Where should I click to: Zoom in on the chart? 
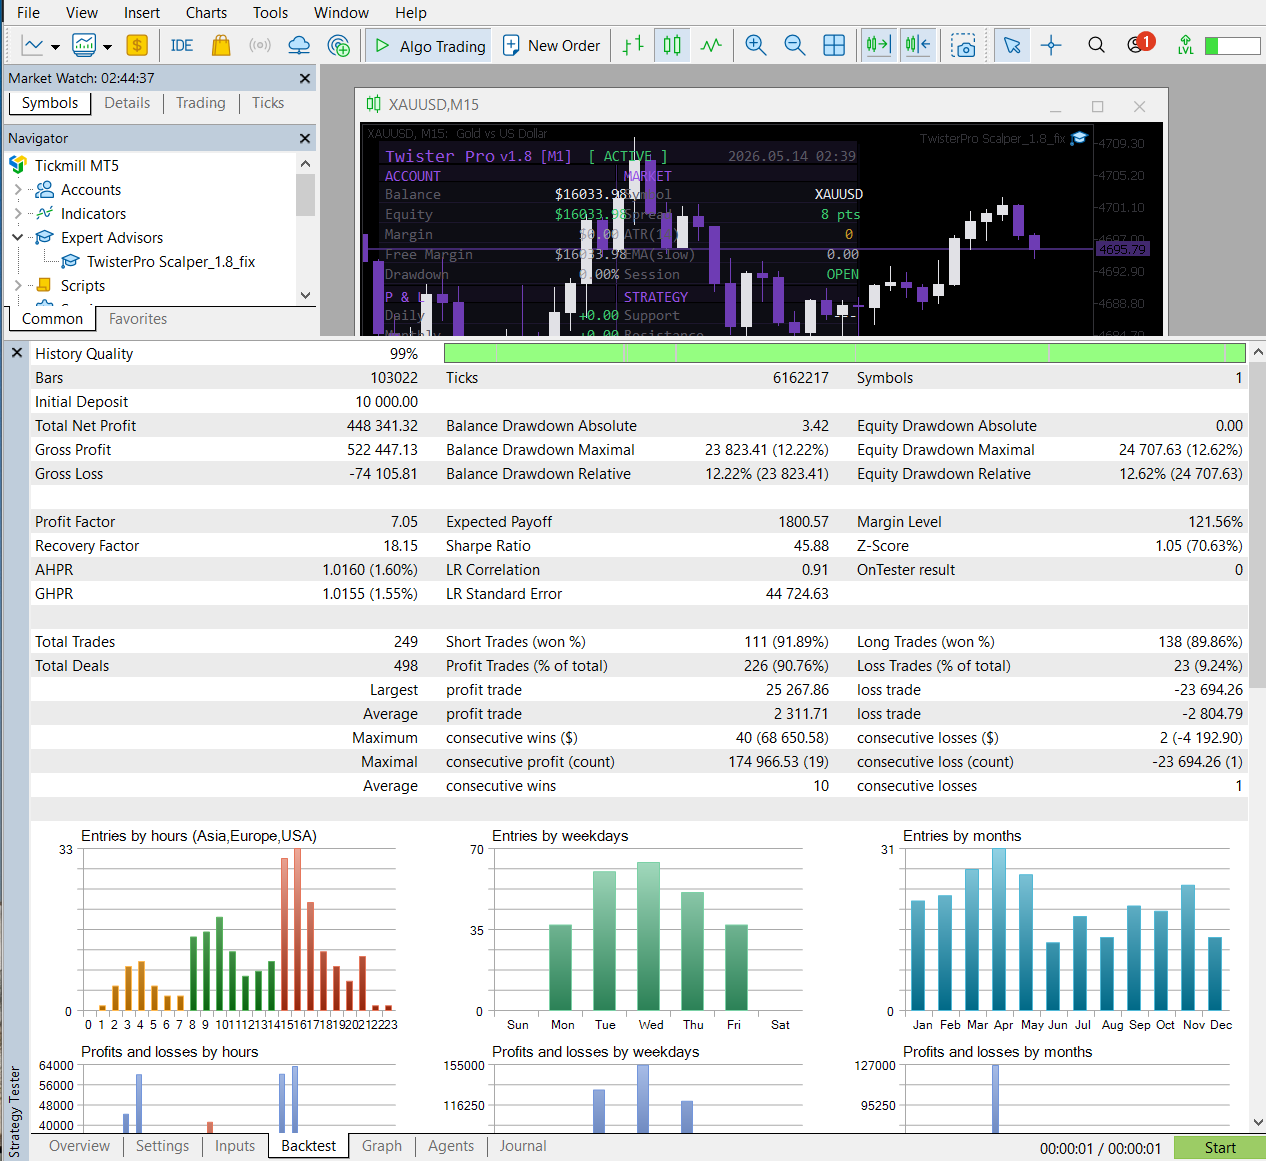point(756,45)
